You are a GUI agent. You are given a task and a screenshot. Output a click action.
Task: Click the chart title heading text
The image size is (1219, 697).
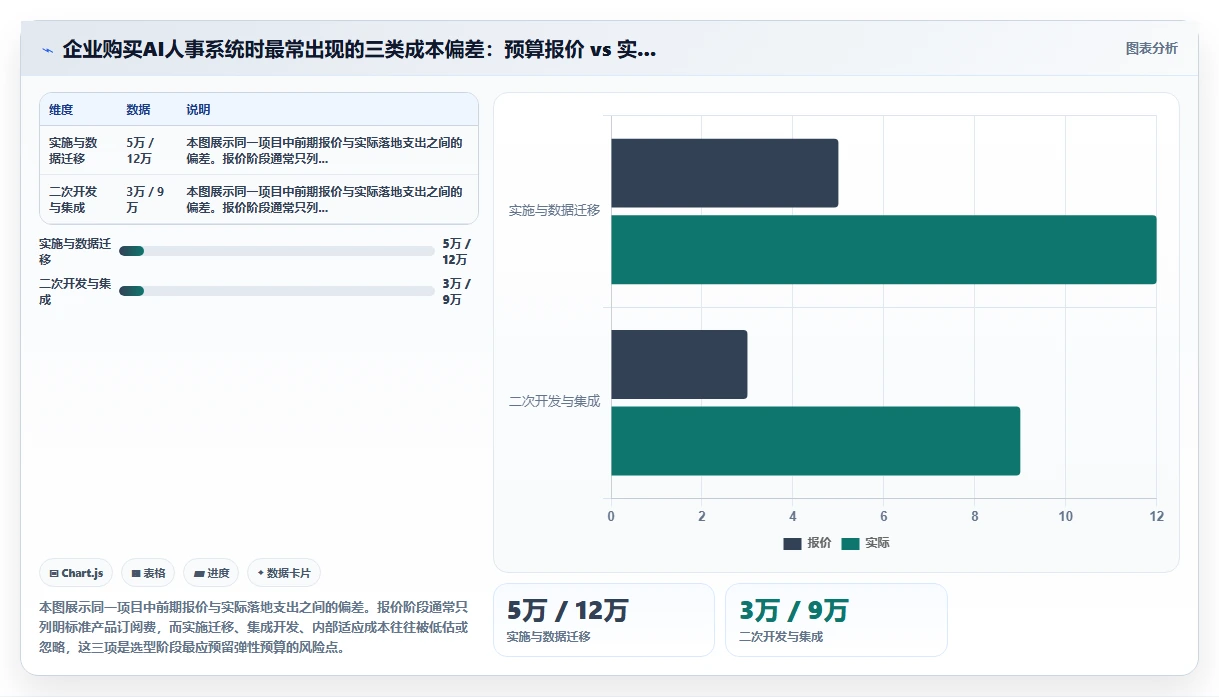click(x=359, y=49)
